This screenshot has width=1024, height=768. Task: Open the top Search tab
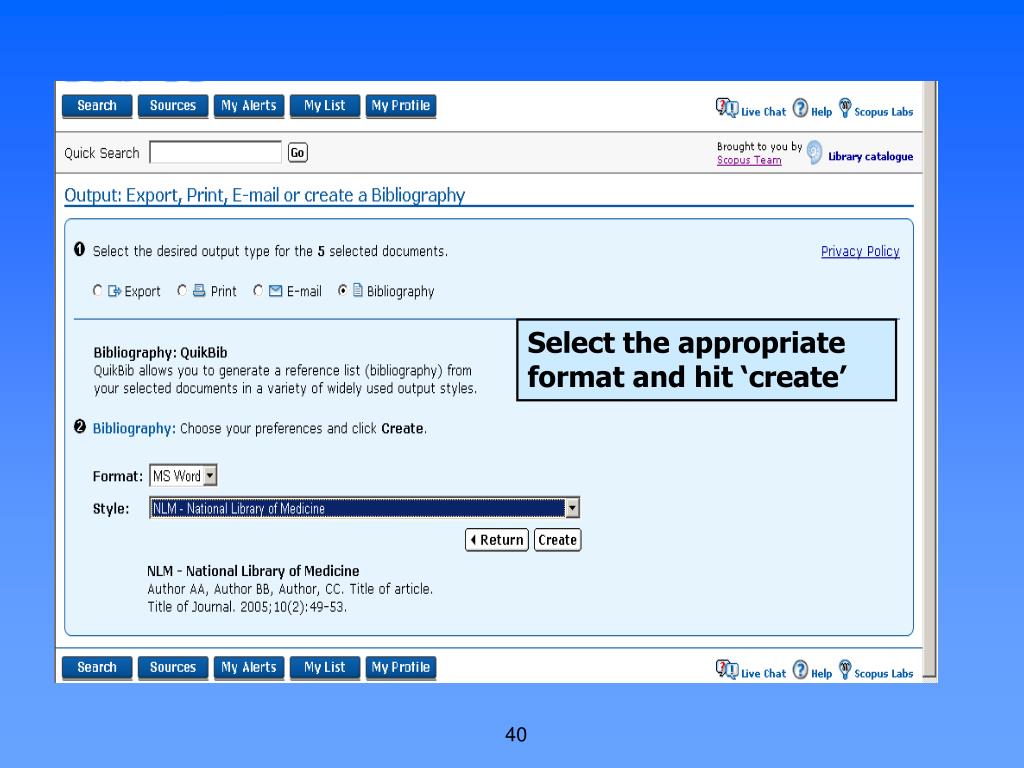[x=97, y=106]
